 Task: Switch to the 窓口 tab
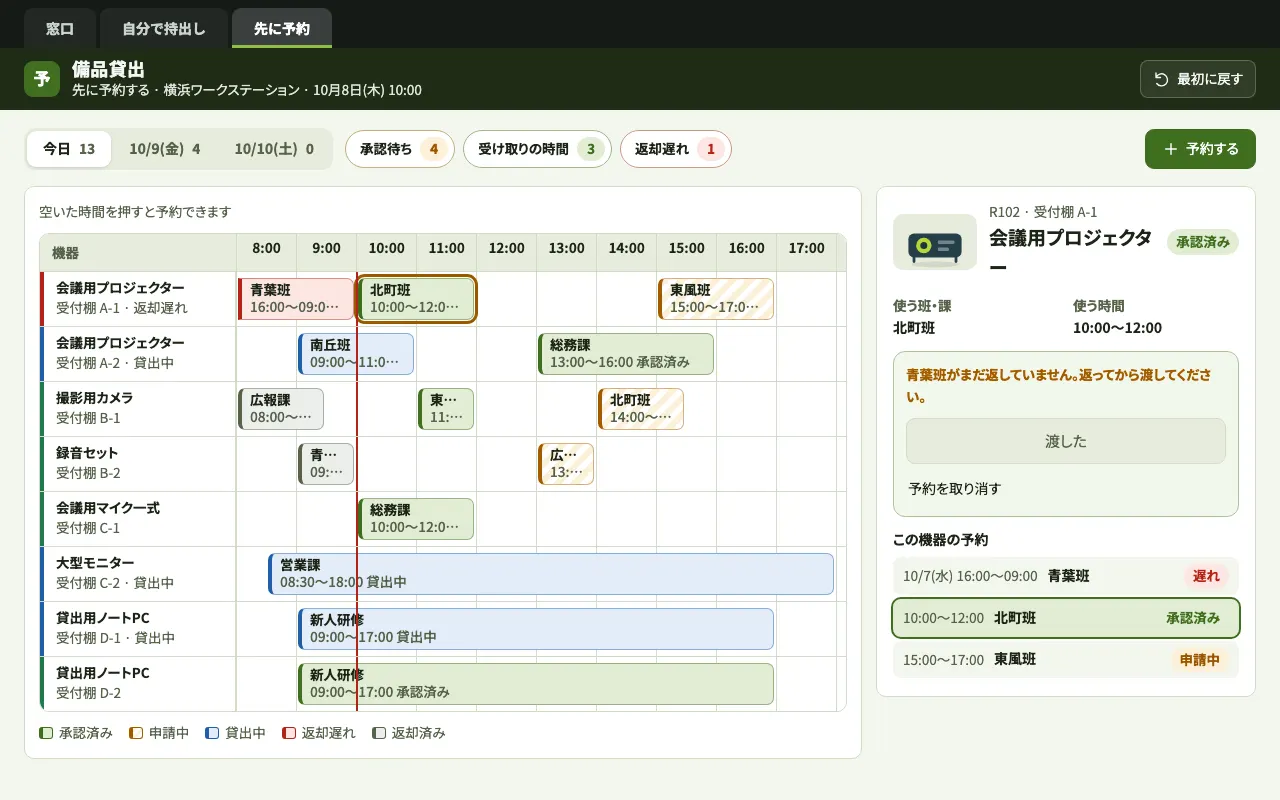coord(60,29)
